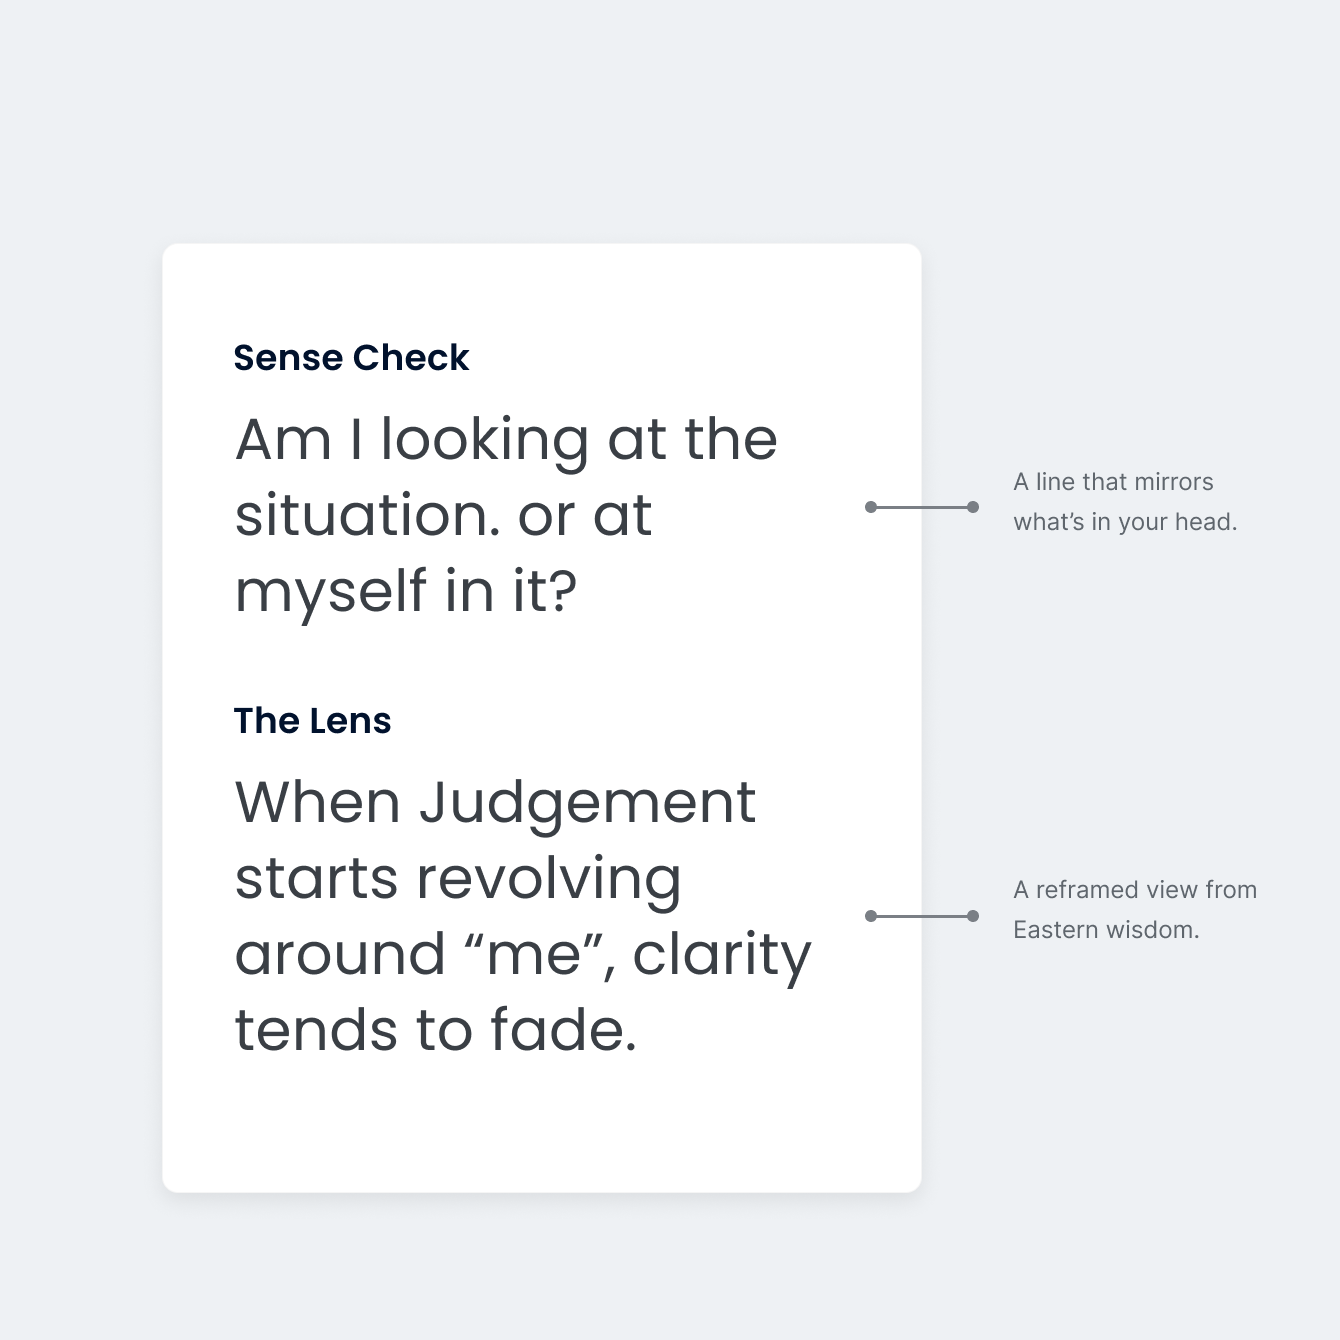Viewport: 1340px width, 1340px height.
Task: Click the line "tends to fade."
Action: pos(435,1031)
